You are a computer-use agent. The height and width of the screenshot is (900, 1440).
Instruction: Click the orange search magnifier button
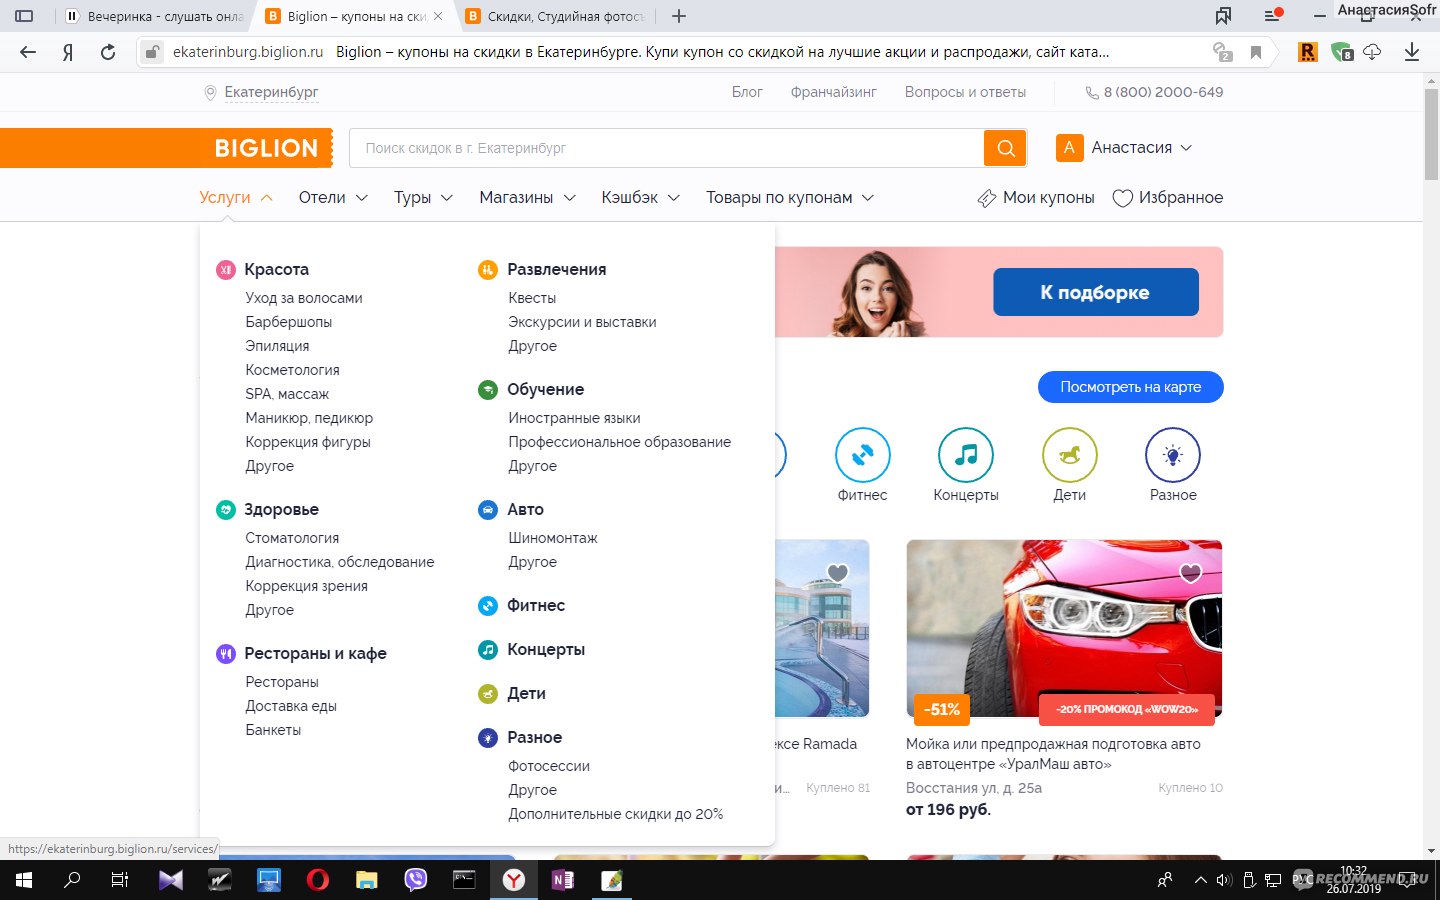click(x=1005, y=148)
